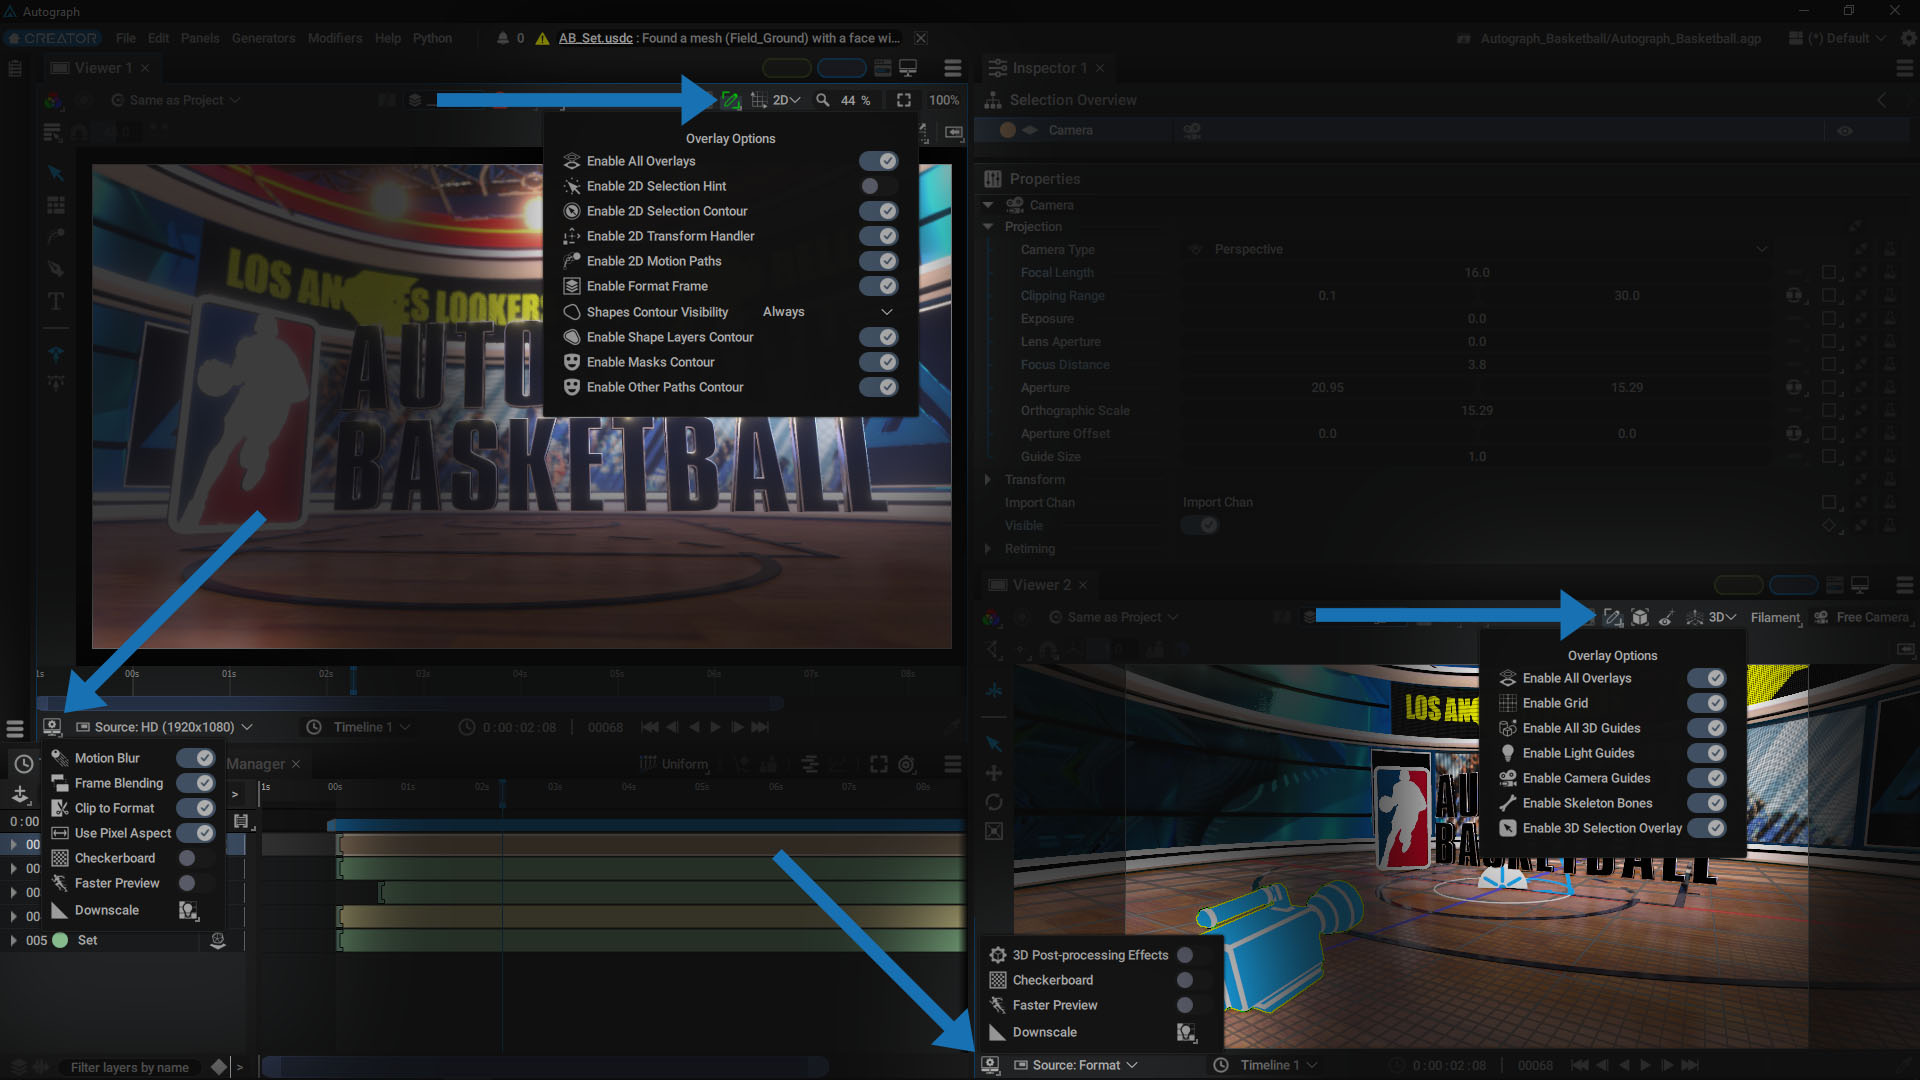Click the Set layer lock icon
Image resolution: width=1920 pixels, height=1080 pixels.
(217, 940)
